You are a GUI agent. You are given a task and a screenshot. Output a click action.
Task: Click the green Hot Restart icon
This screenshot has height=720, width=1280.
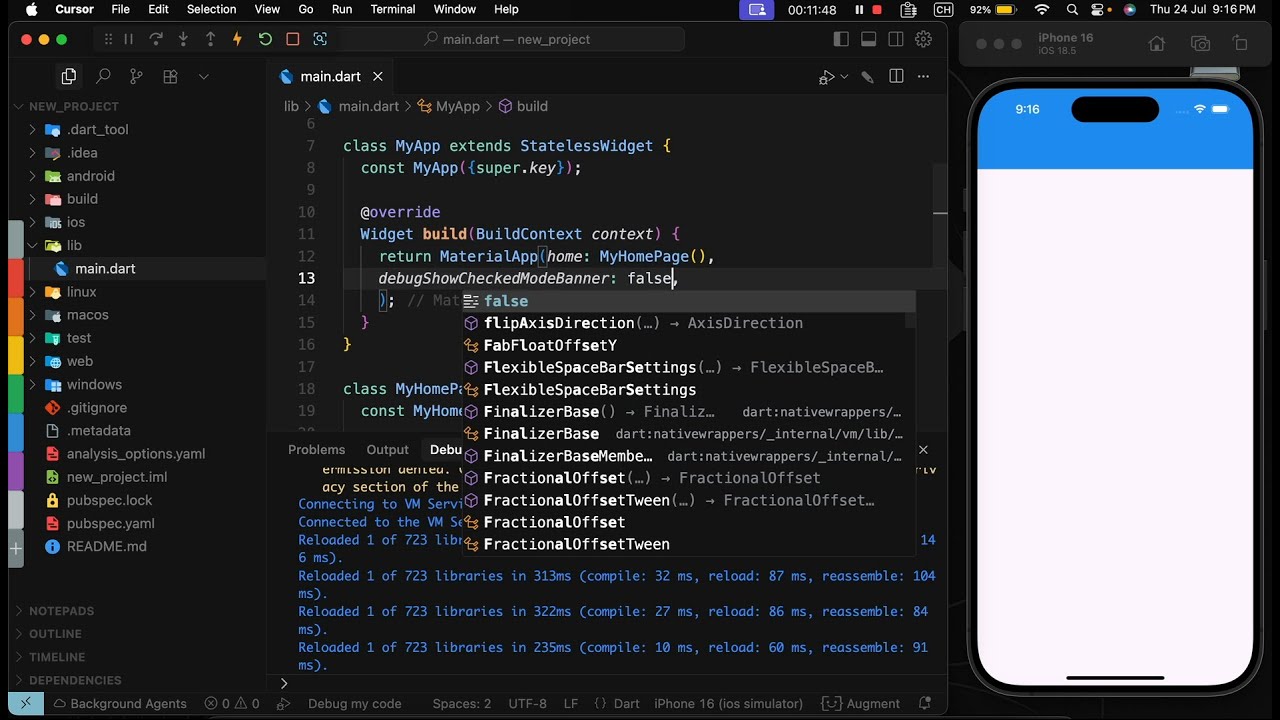(x=265, y=39)
